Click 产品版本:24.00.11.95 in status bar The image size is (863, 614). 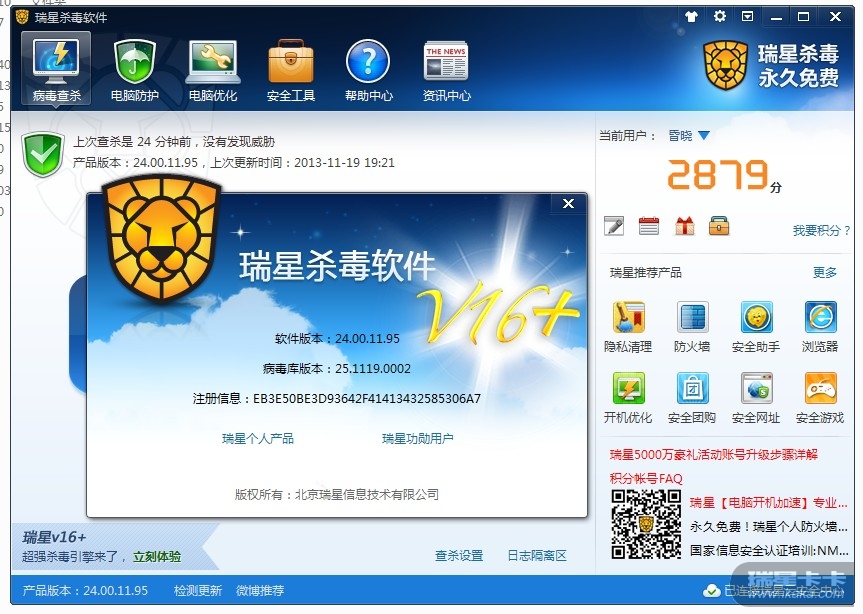[85, 590]
